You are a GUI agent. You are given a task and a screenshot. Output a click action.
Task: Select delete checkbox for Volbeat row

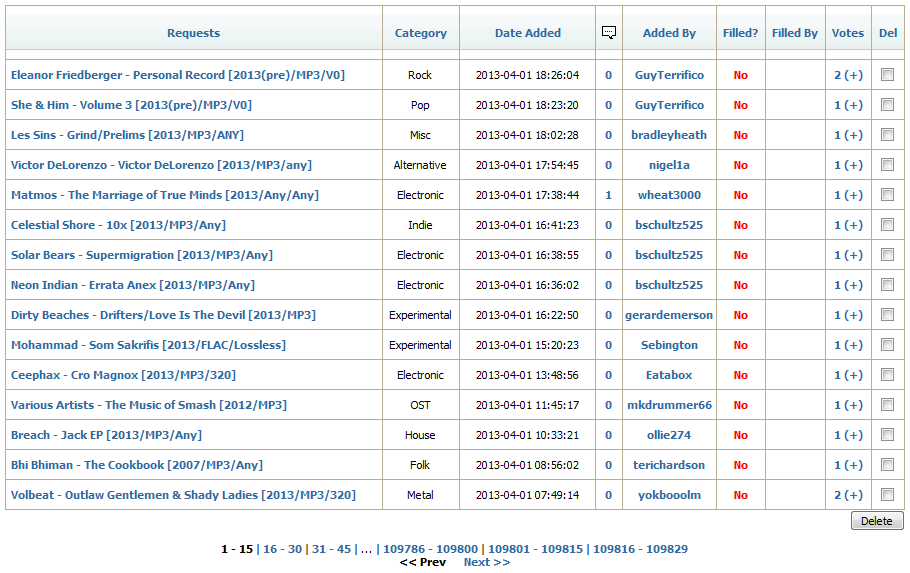(887, 495)
